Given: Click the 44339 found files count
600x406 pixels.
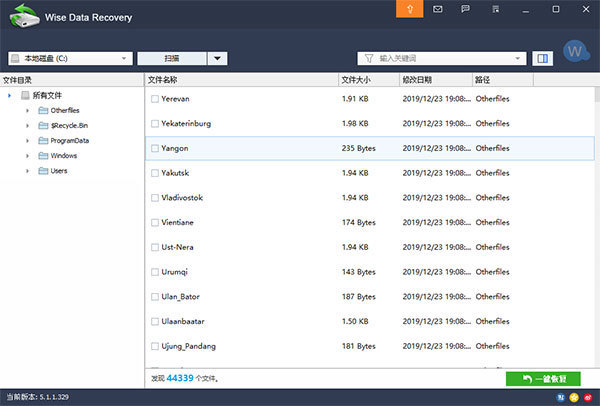Looking at the screenshot, I should [180, 378].
